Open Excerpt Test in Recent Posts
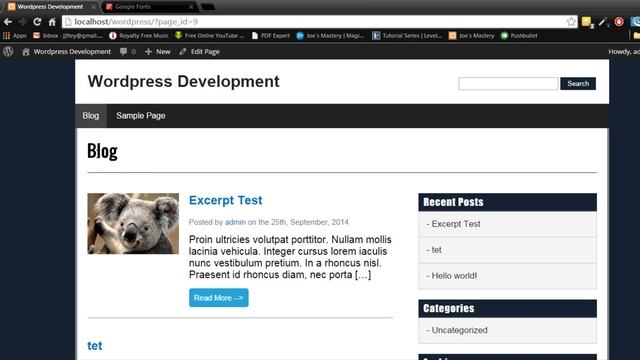 point(456,224)
